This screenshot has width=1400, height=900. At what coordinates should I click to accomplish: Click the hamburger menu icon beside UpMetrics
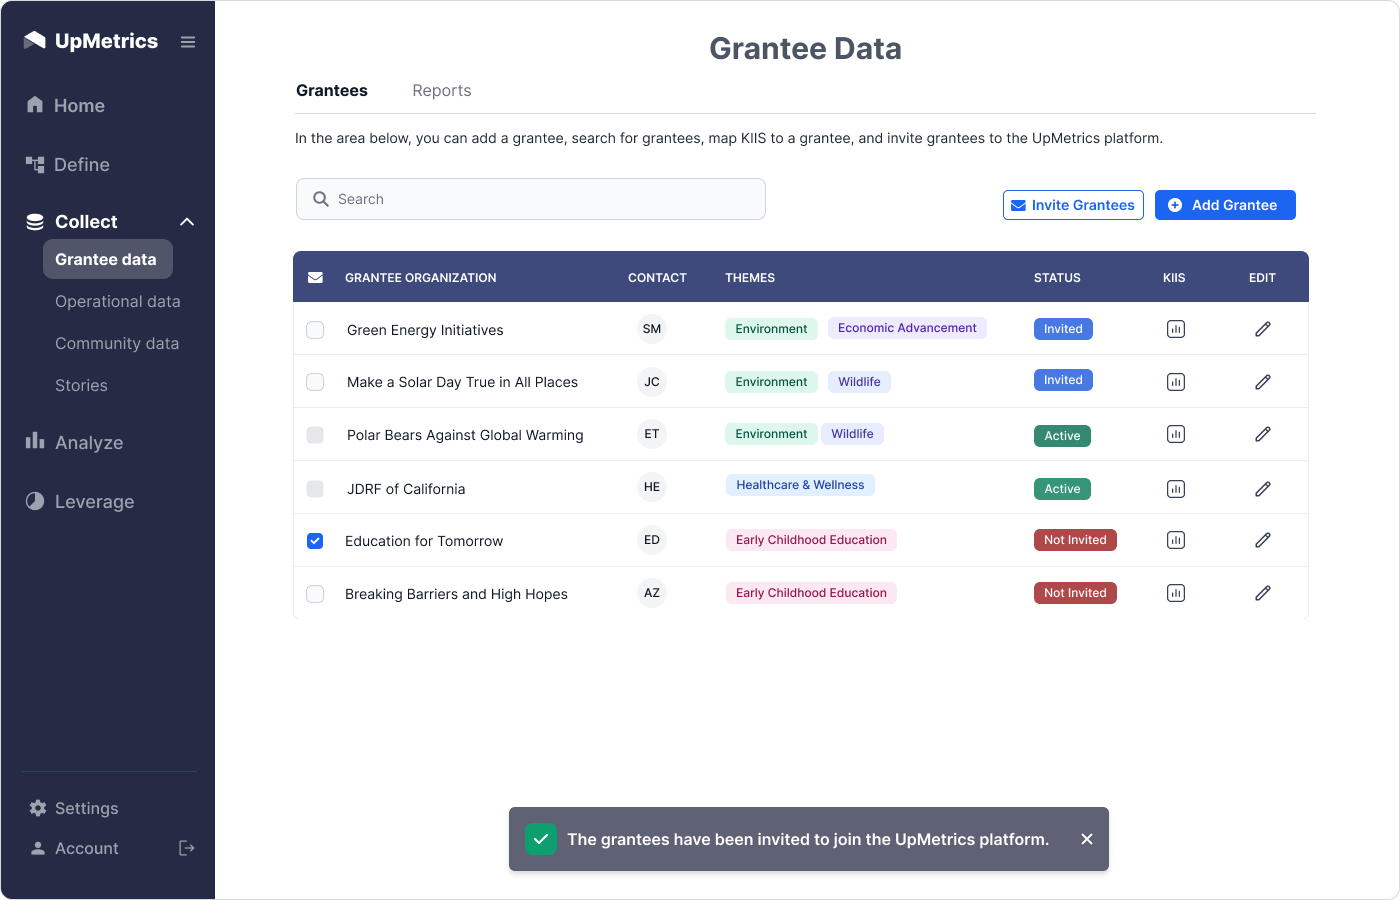tap(188, 42)
